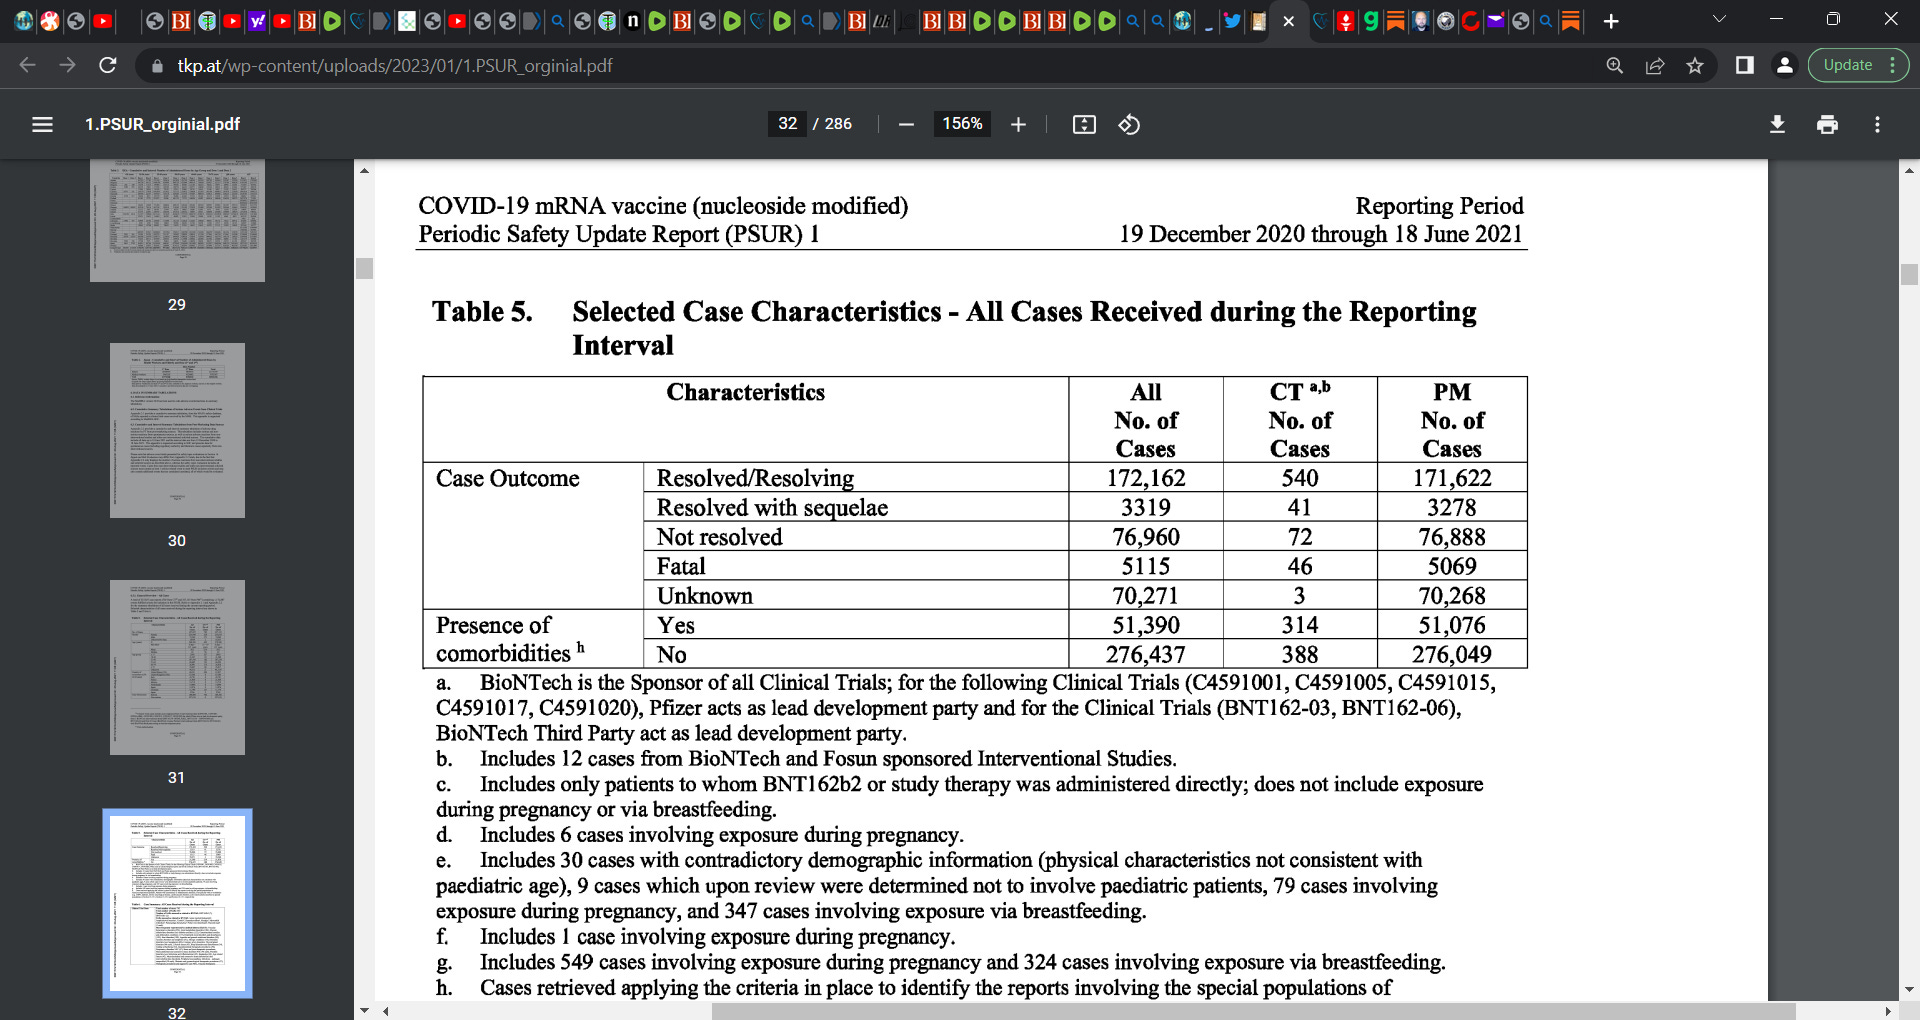Click document scroll down arrow
1920x1020 pixels.
pos(1909,990)
